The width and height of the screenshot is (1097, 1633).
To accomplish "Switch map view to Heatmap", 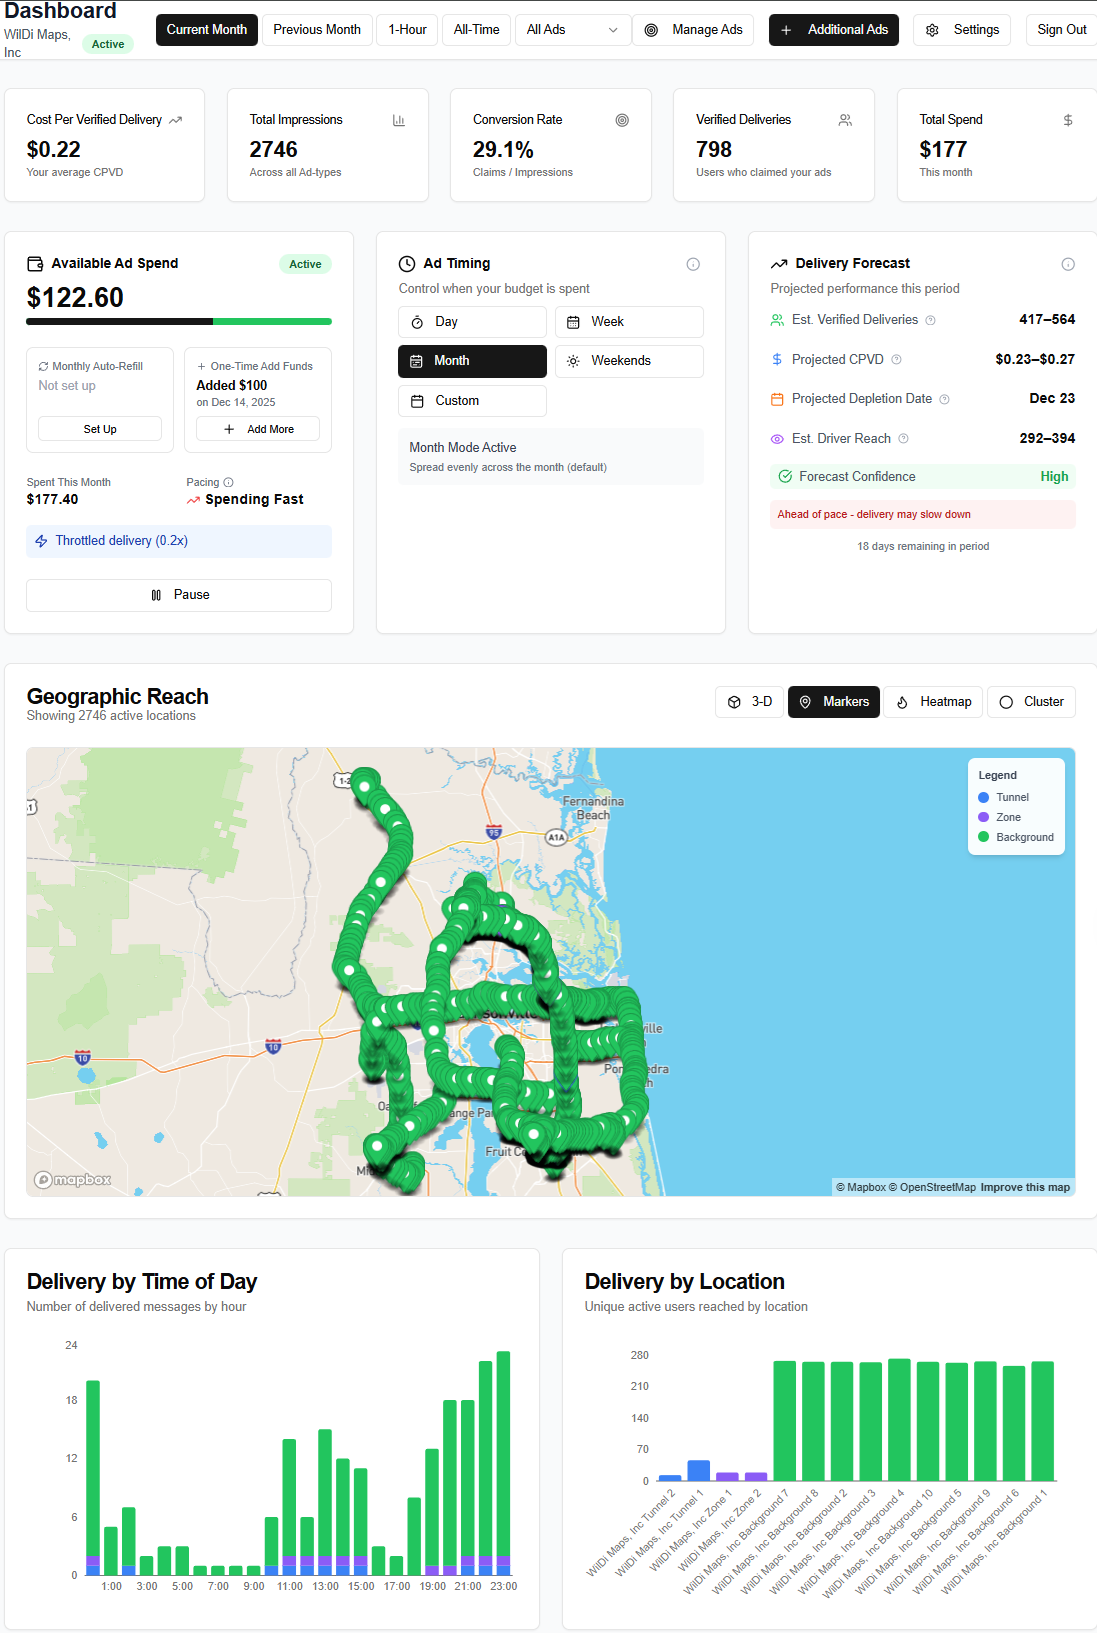I will click(934, 702).
